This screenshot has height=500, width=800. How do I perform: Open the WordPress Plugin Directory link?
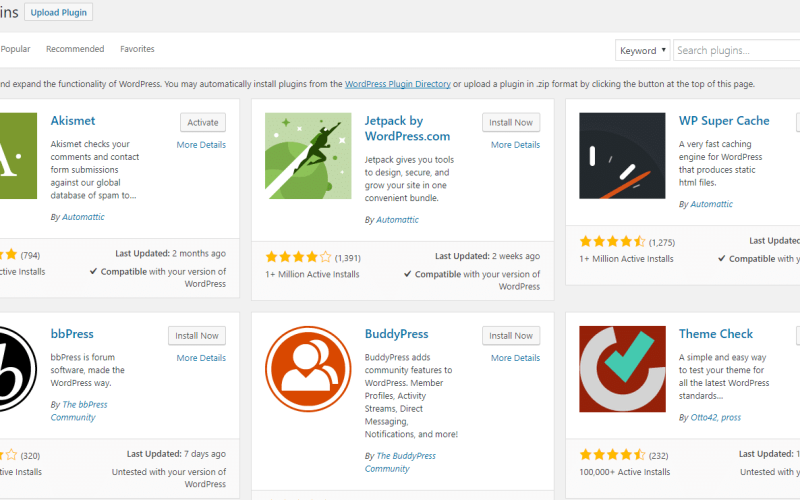(397, 84)
